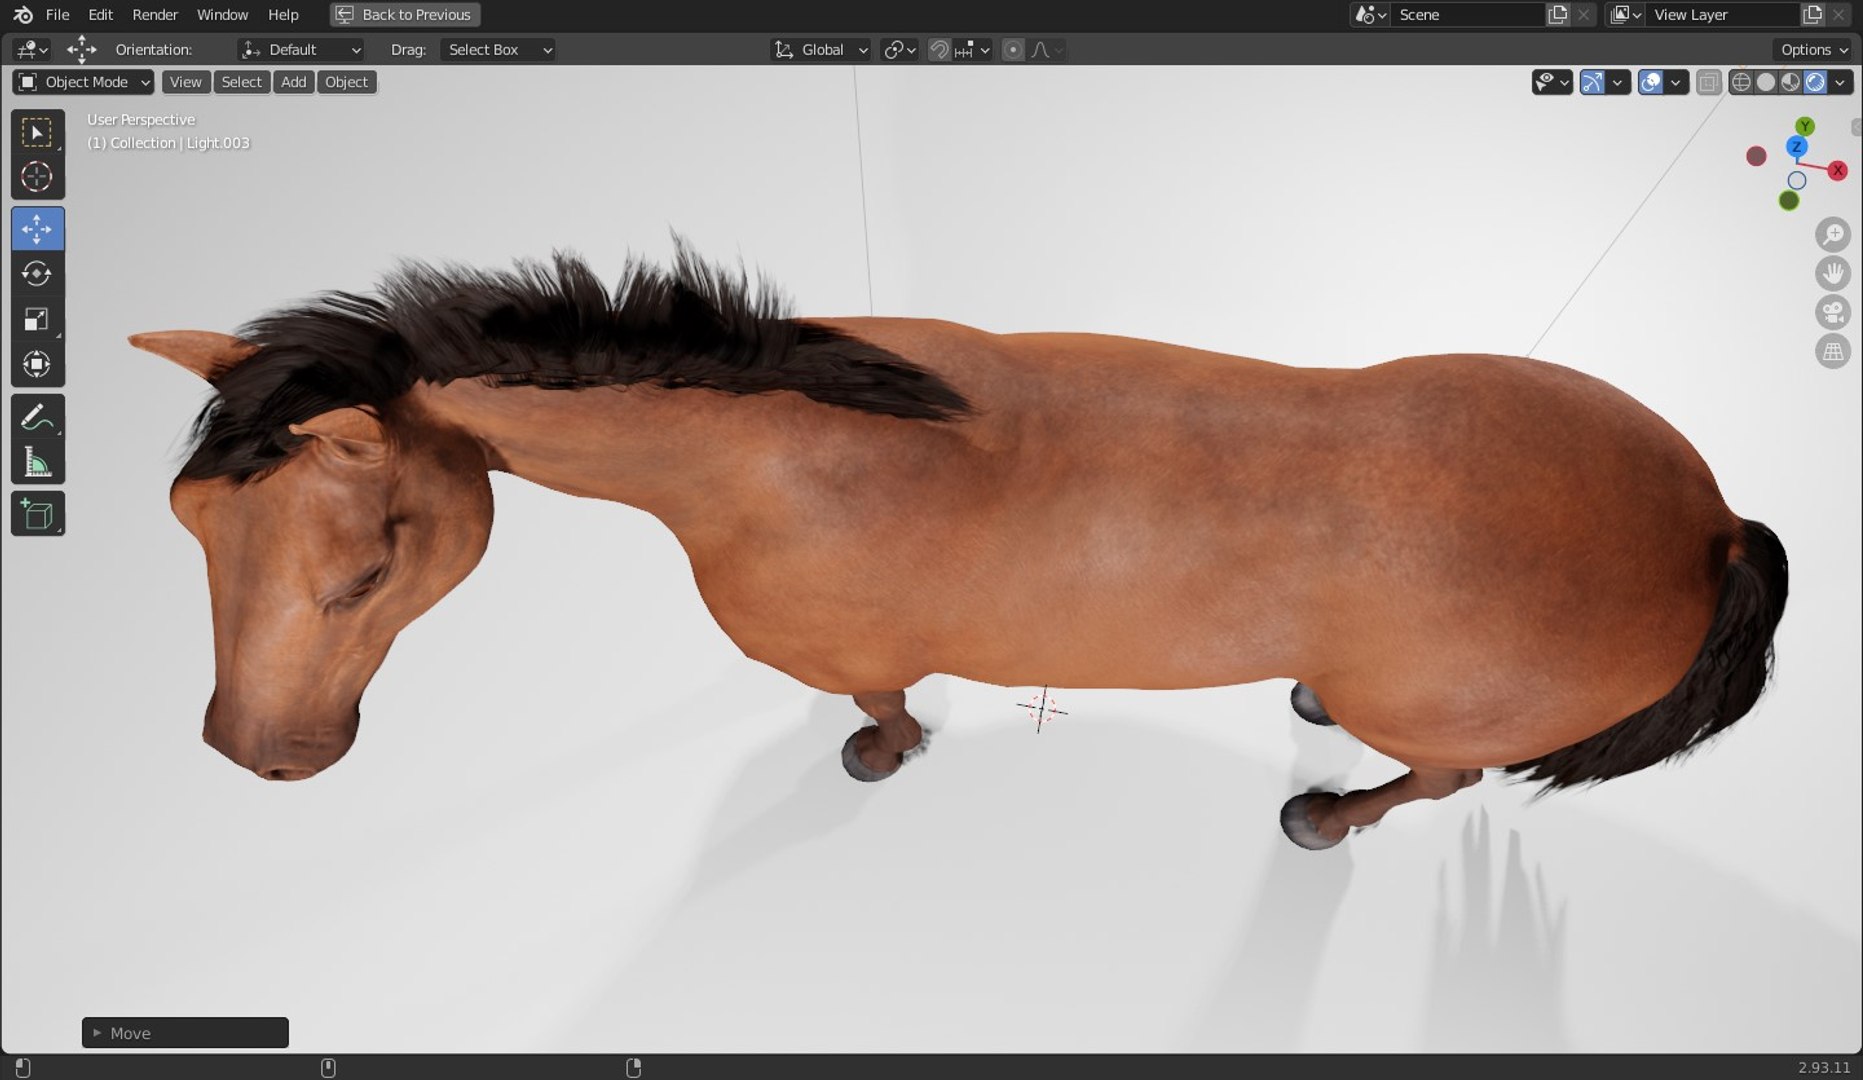Toggle show gizmo button
Viewport: 1863px width, 1080px height.
pos(1592,82)
